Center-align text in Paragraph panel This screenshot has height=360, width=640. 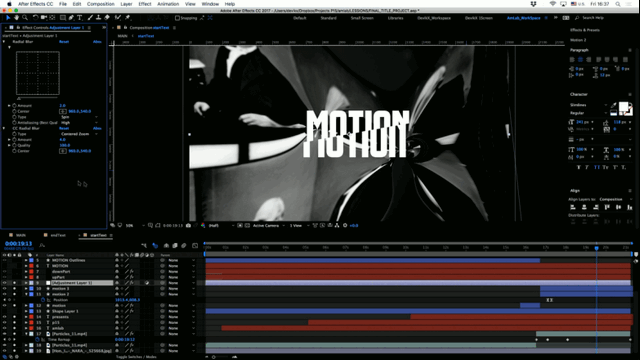coord(580,60)
